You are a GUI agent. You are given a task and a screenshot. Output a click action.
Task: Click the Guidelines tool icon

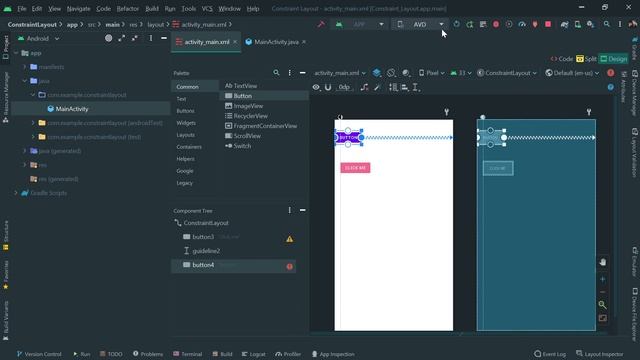coord(416,87)
